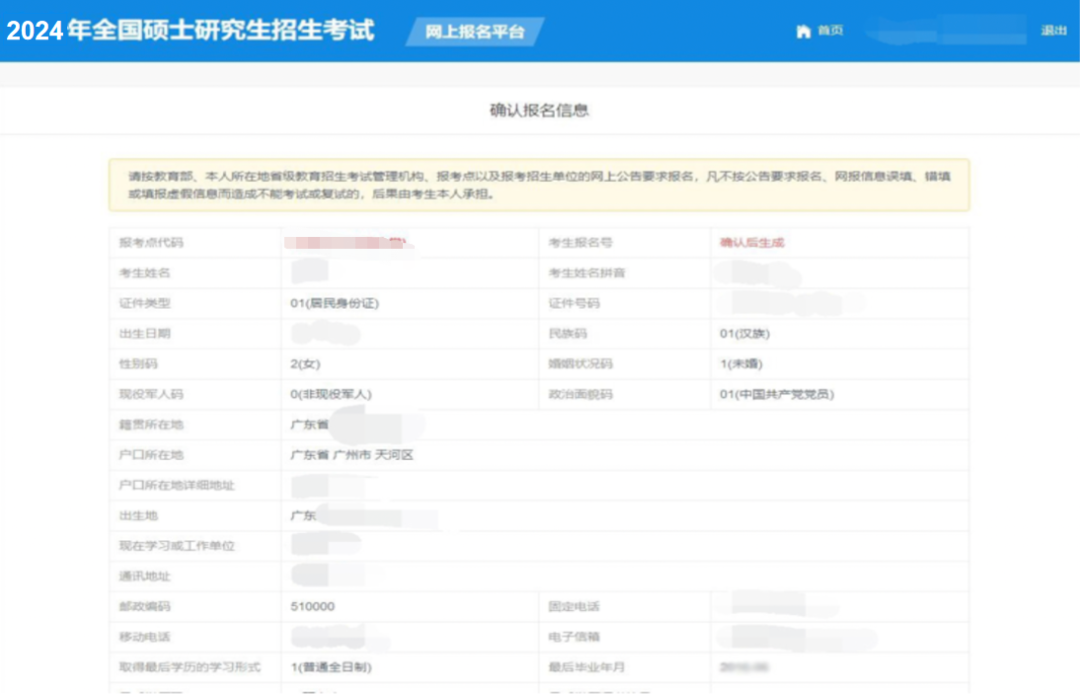
Task: Click the 现役军人码 label
Action: point(152,394)
